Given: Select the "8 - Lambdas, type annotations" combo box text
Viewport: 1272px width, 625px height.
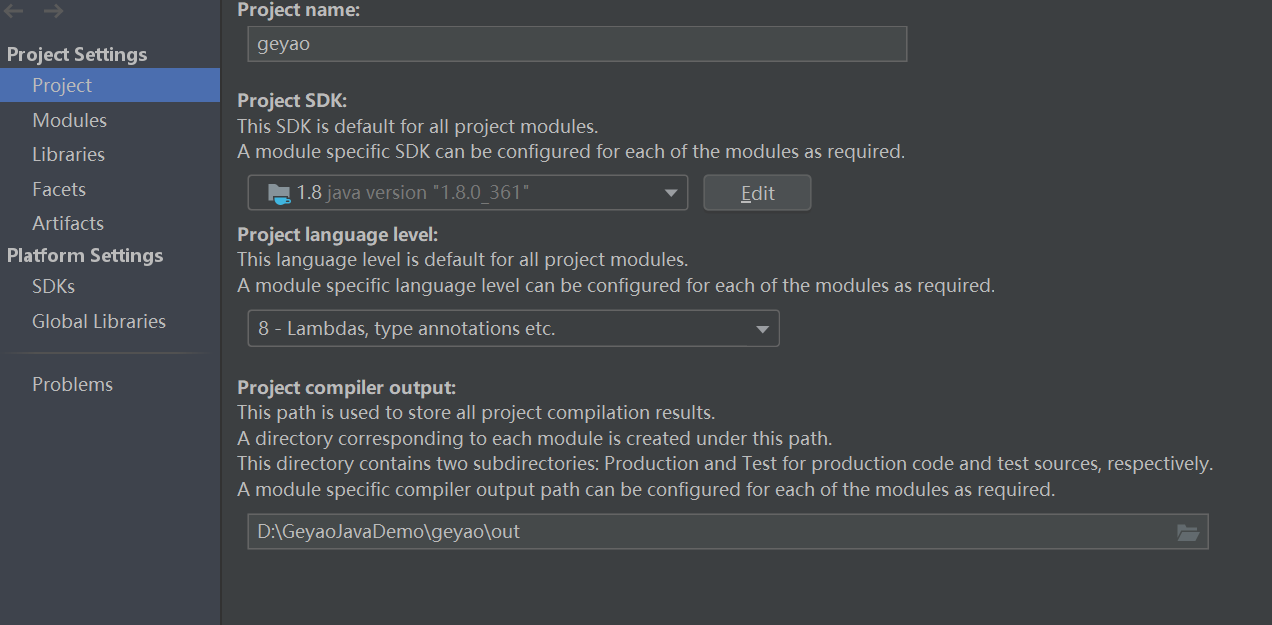Looking at the screenshot, I should pyautogui.click(x=406, y=329).
